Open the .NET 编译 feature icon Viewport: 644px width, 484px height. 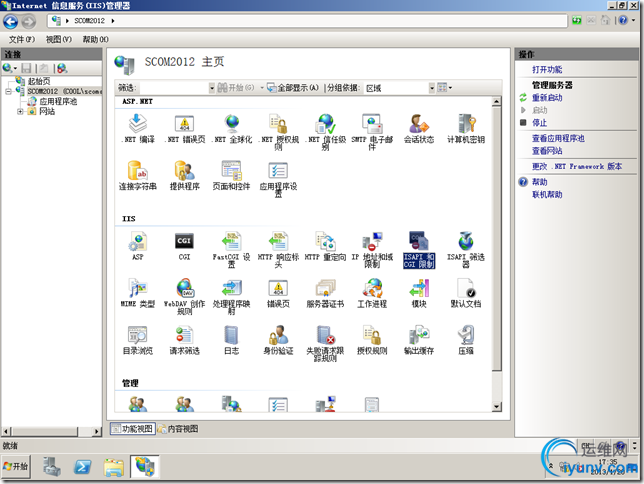[x=138, y=128]
